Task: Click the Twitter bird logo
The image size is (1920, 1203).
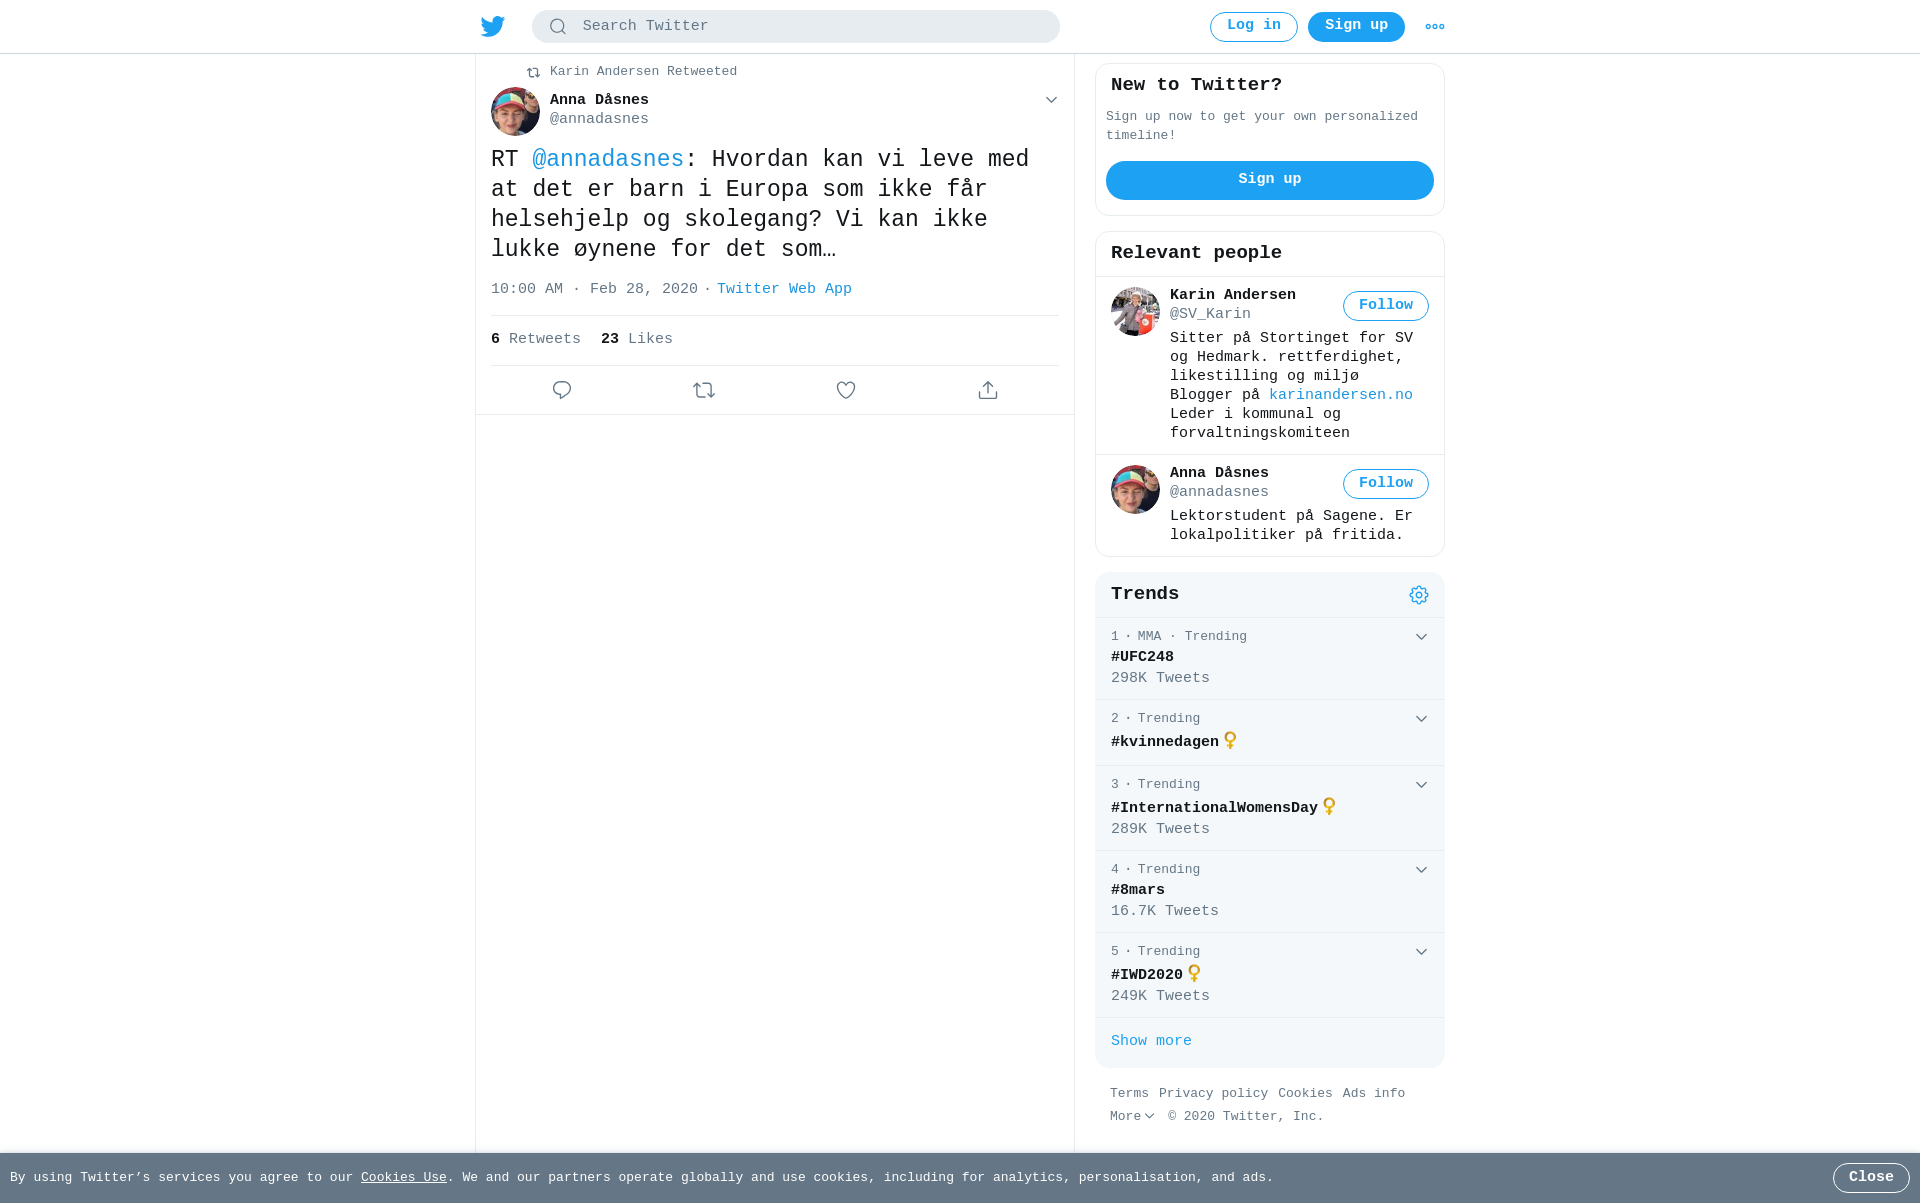Action: click(492, 26)
